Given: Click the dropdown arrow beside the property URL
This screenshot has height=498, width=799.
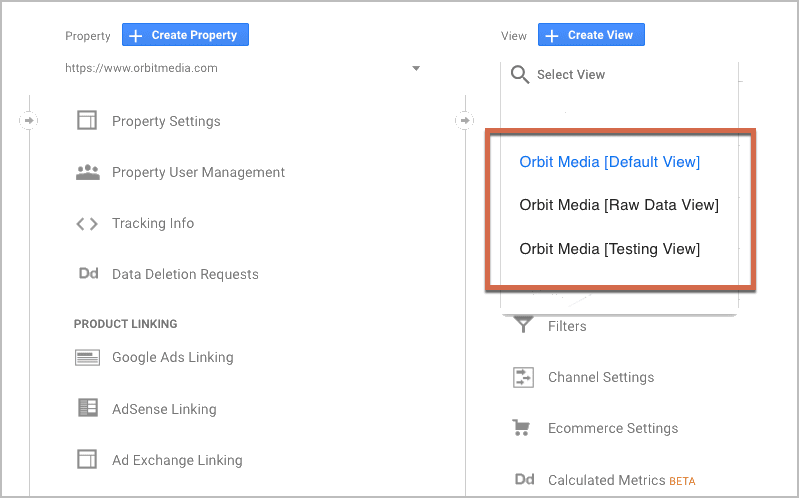Looking at the screenshot, I should [x=416, y=68].
